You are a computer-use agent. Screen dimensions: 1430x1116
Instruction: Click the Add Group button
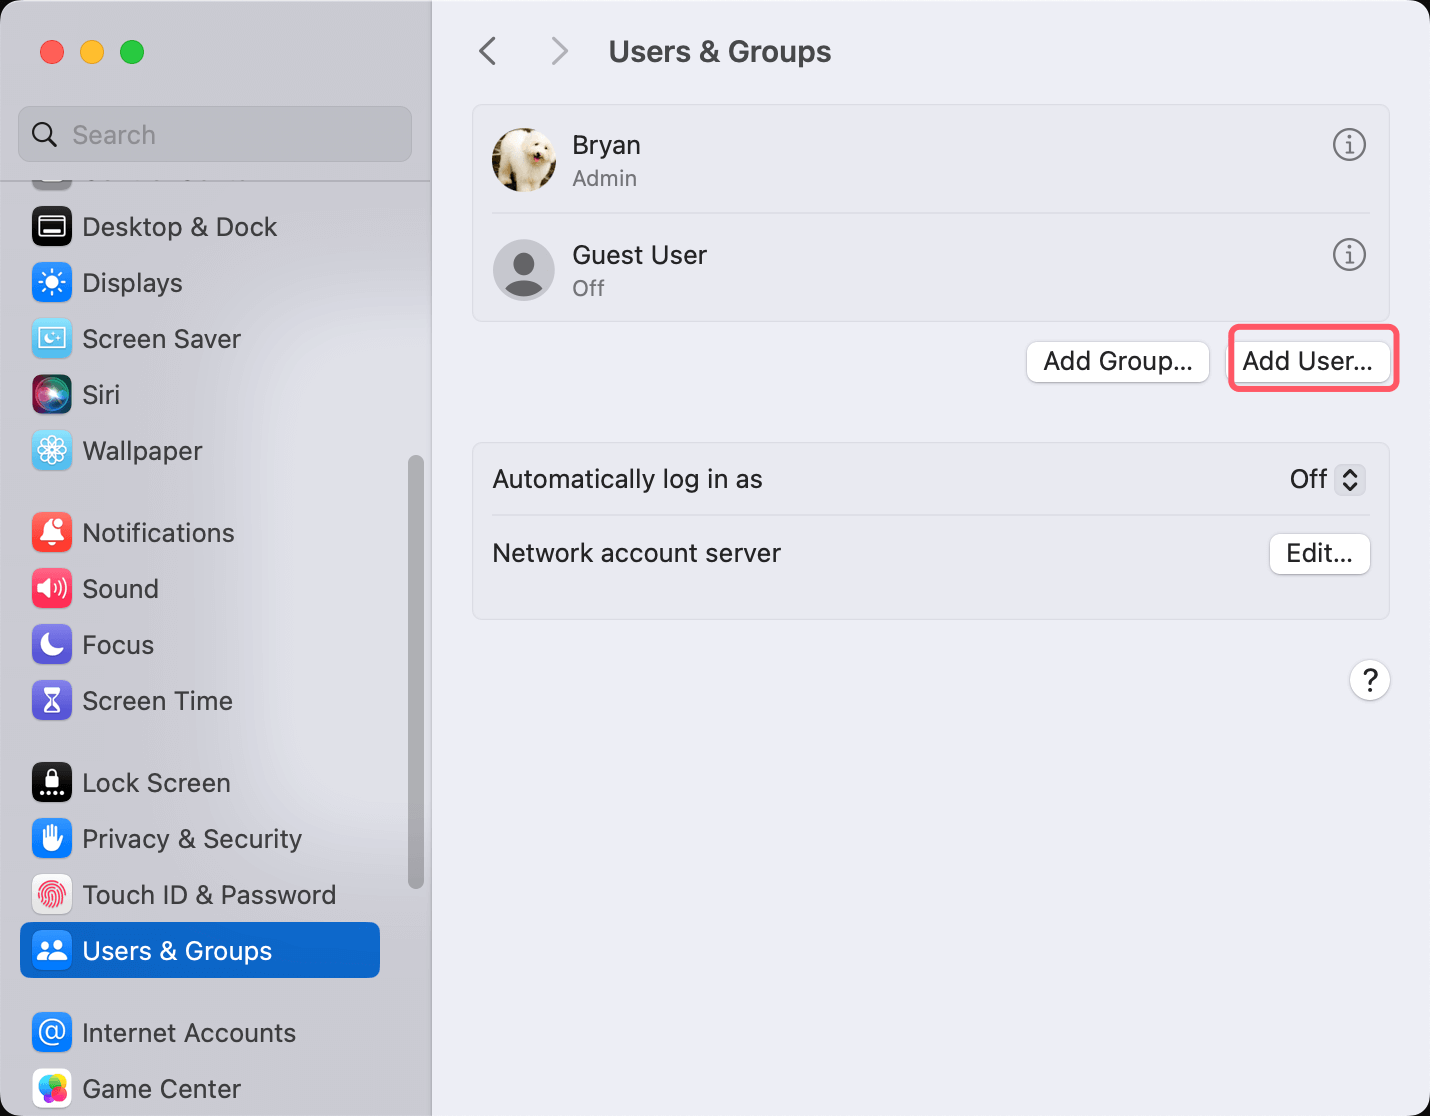click(1117, 361)
